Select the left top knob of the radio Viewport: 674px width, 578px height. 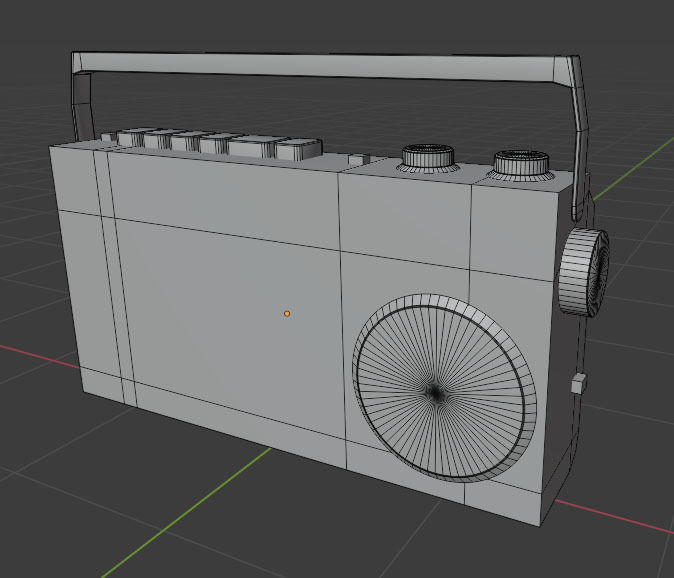[428, 157]
